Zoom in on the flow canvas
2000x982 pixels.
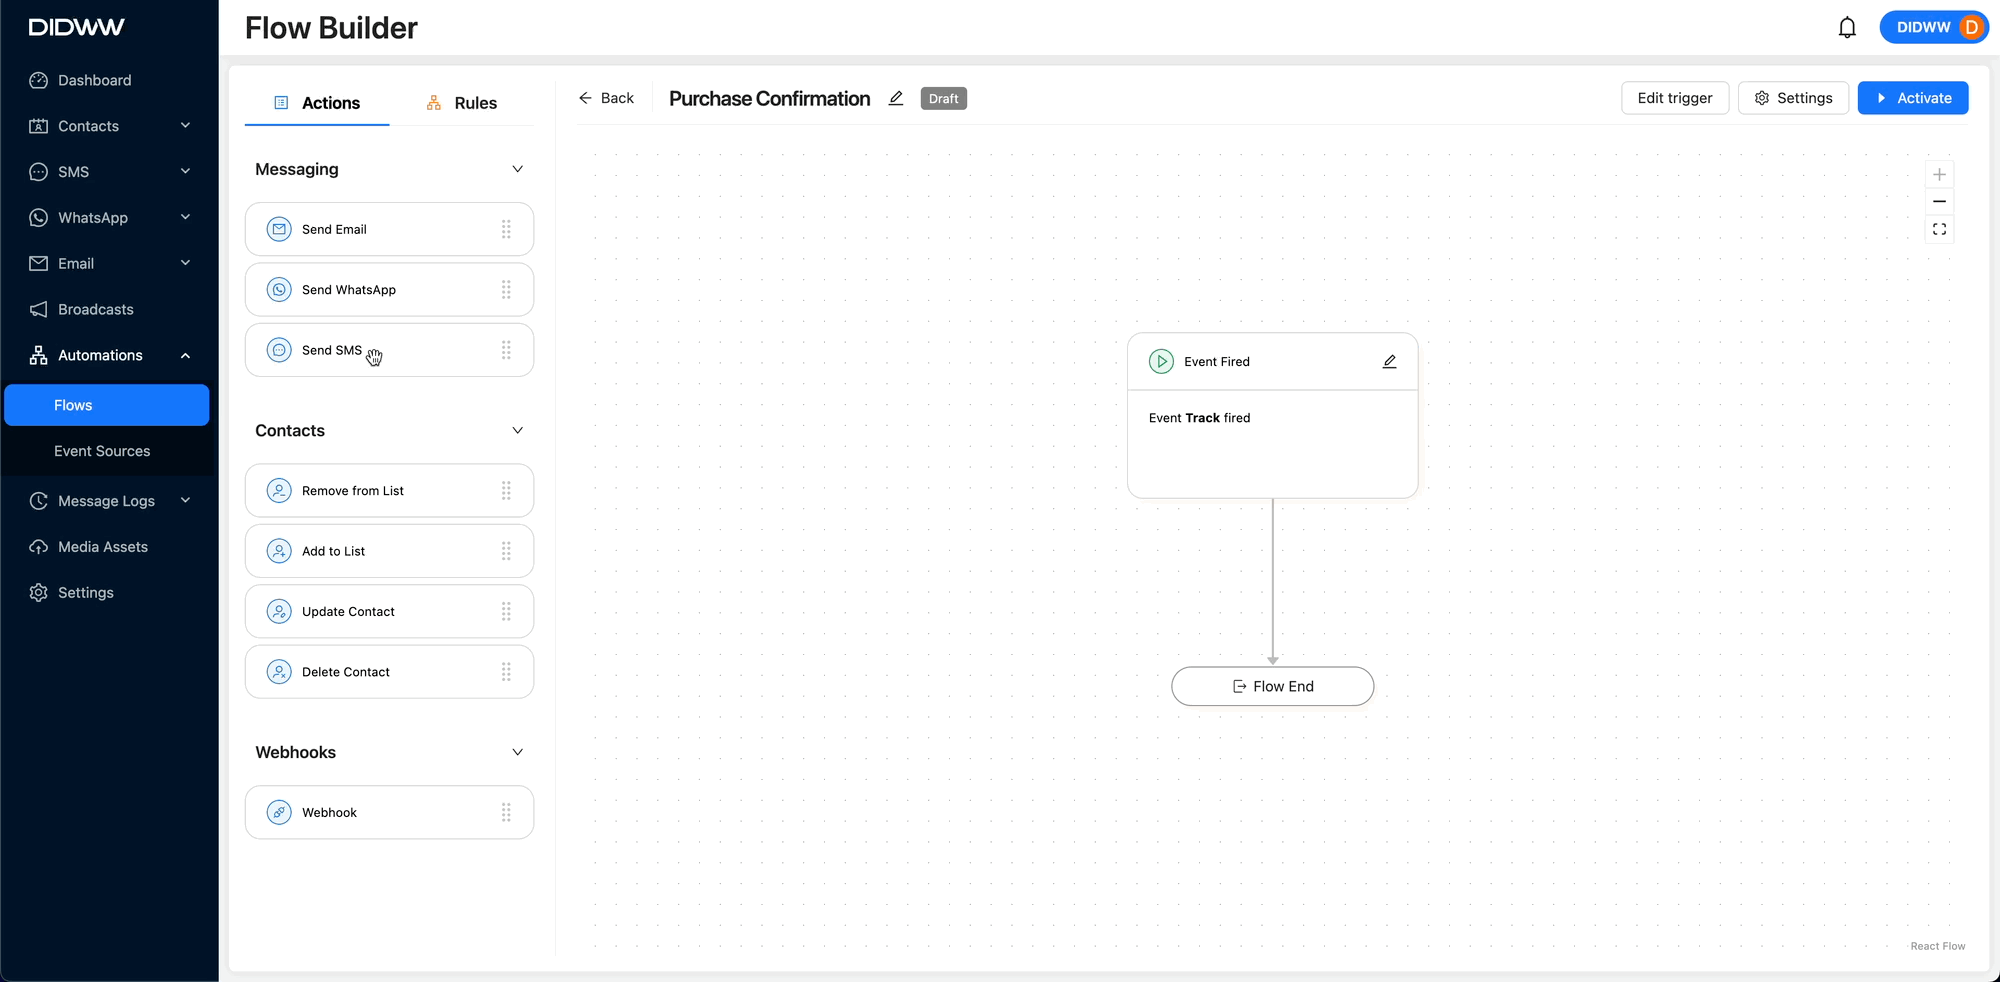point(1939,174)
